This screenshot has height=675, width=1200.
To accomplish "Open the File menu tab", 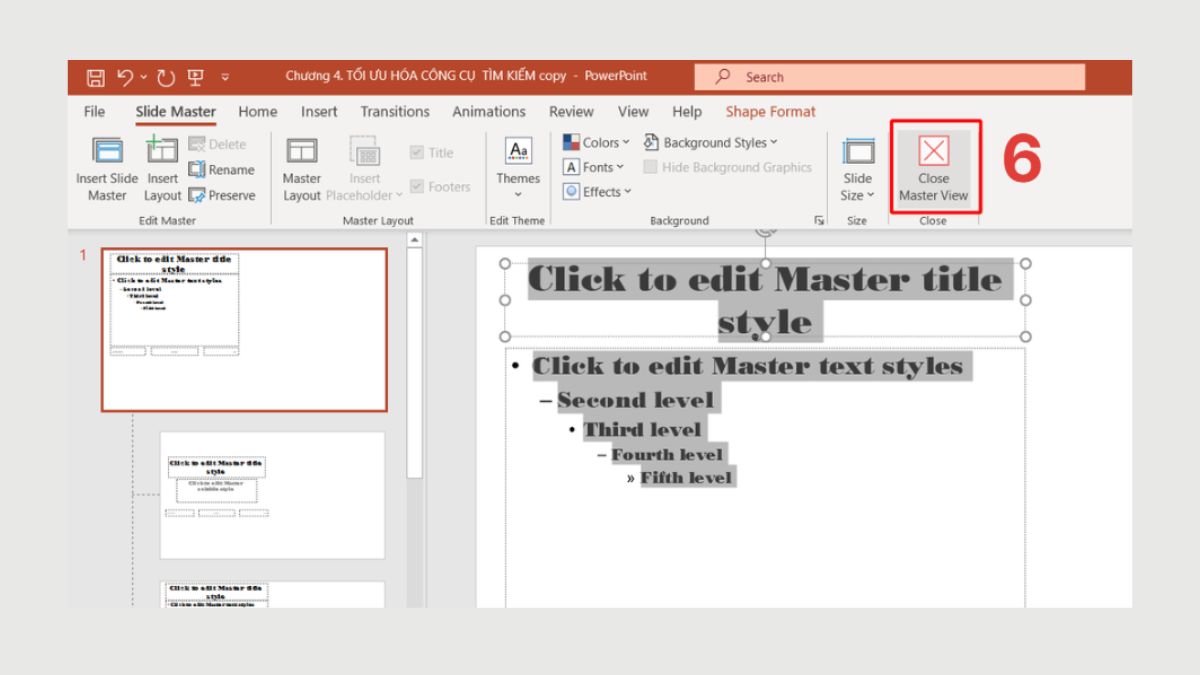I will (94, 112).
